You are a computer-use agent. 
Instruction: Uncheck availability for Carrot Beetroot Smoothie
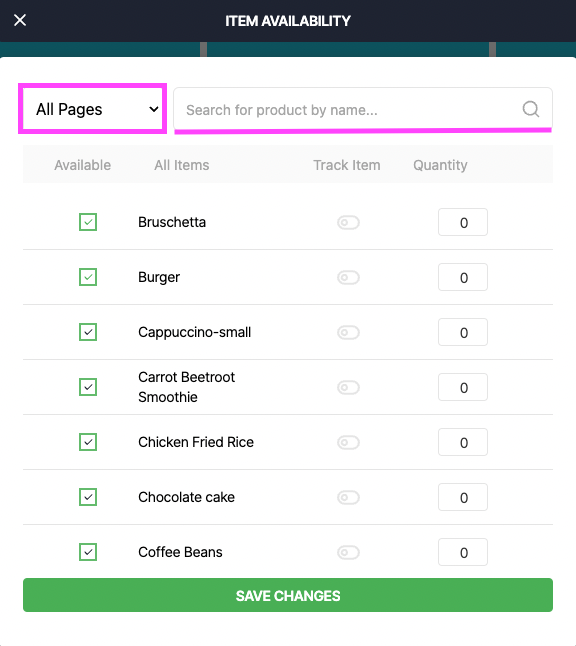[x=88, y=387]
